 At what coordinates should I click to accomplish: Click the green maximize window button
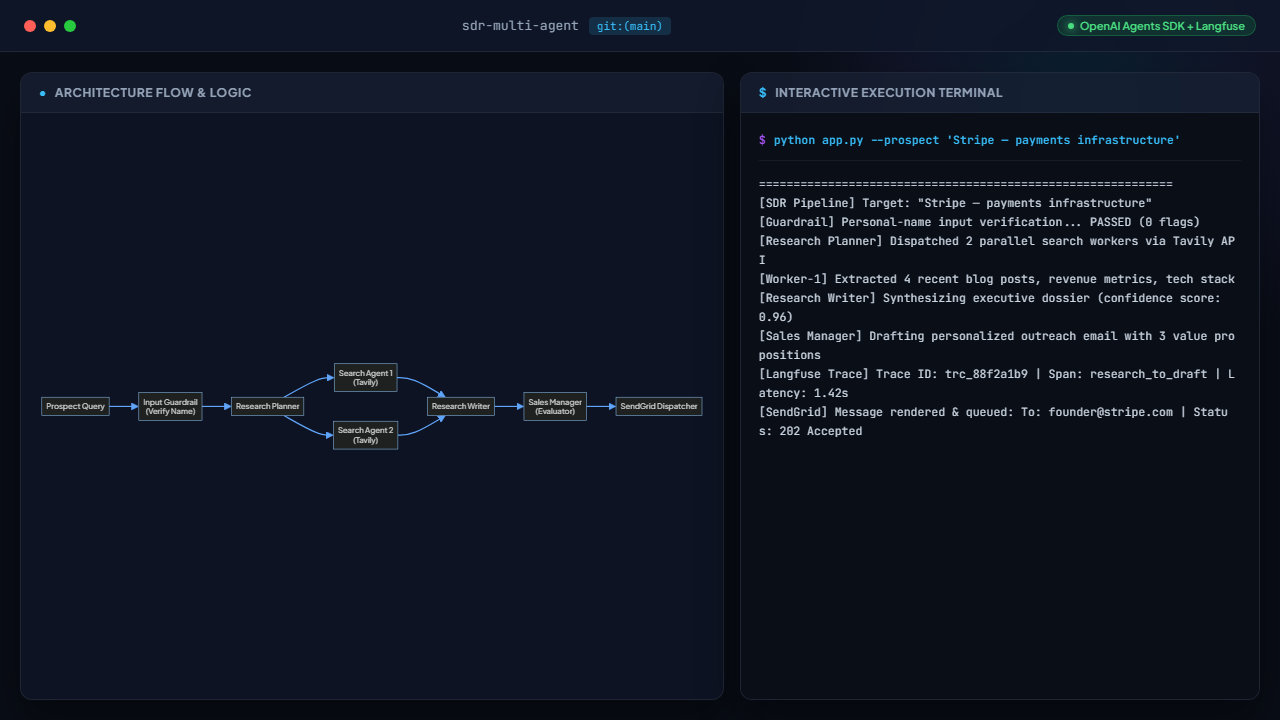[70, 26]
